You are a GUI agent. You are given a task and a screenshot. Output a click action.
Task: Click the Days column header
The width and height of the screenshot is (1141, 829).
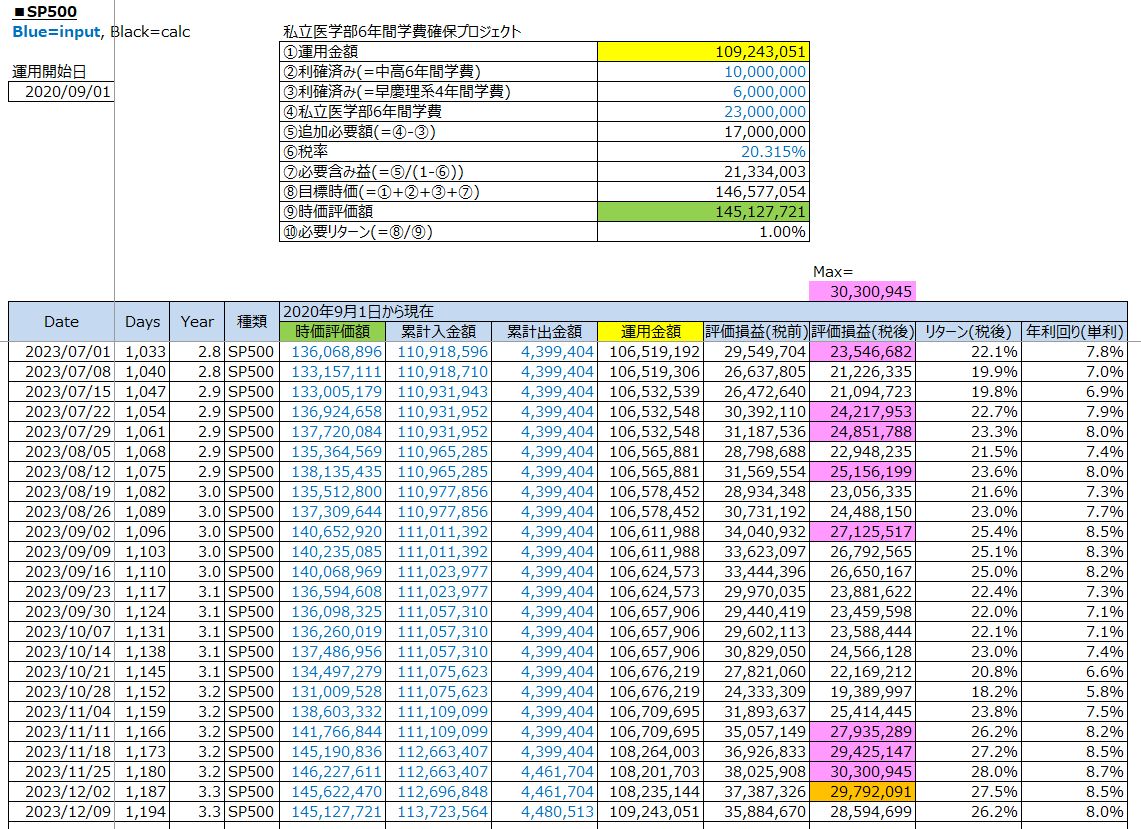pos(143,322)
